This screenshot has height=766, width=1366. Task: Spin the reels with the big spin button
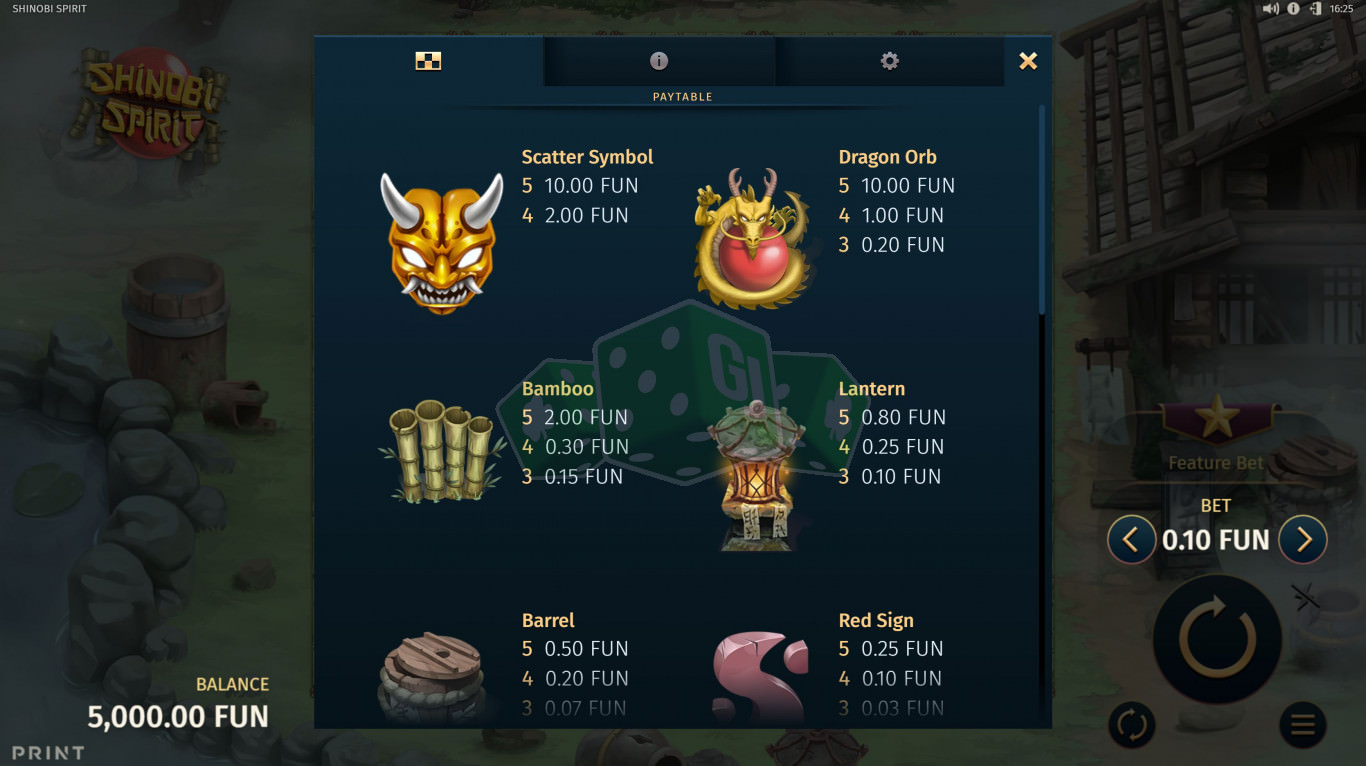click(1217, 638)
